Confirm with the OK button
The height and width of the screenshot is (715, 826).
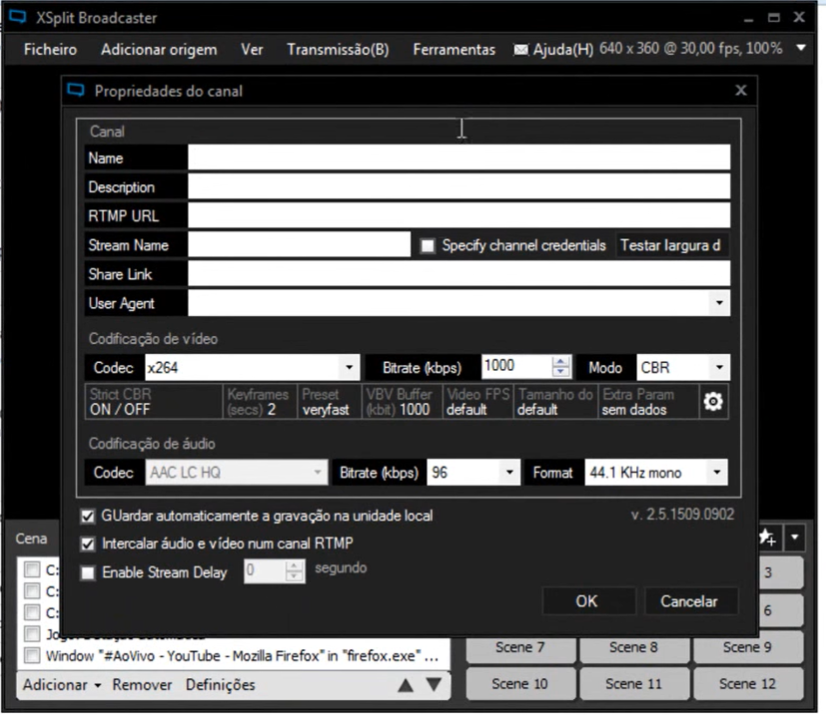click(588, 601)
